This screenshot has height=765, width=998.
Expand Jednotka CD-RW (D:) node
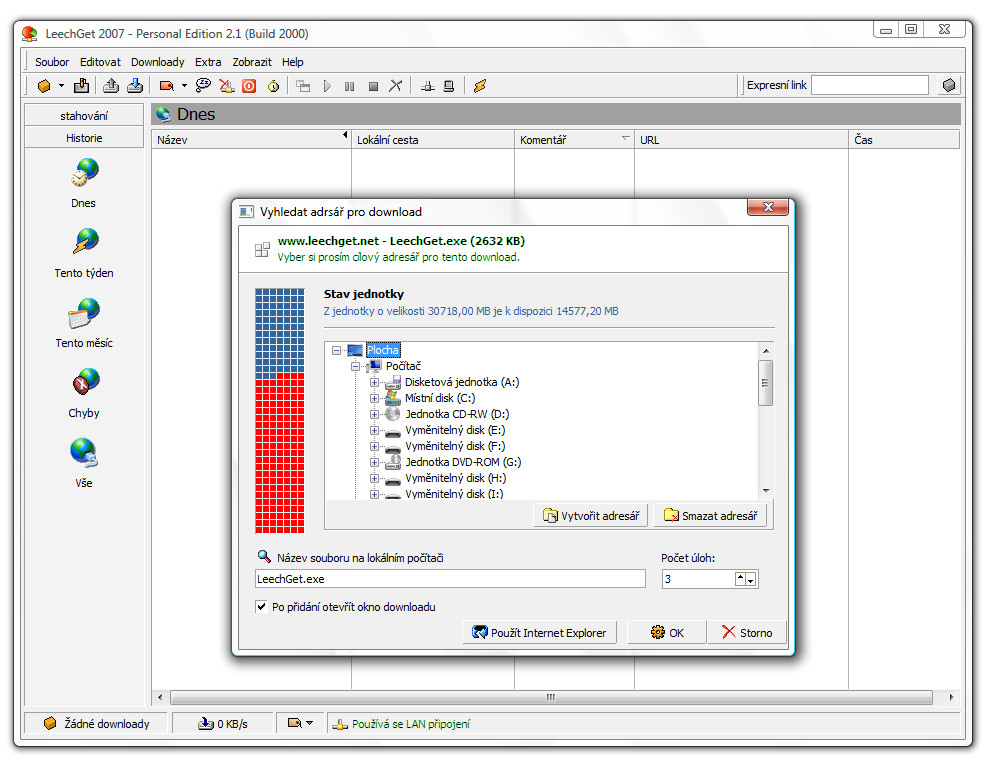click(x=374, y=414)
